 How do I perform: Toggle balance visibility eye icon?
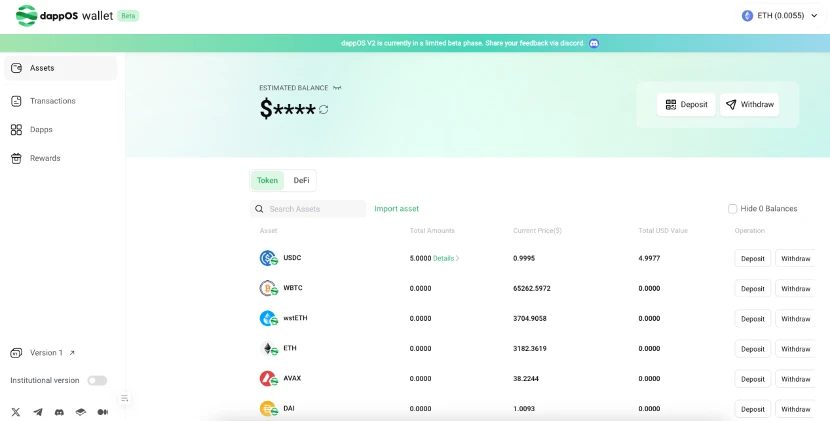click(337, 88)
